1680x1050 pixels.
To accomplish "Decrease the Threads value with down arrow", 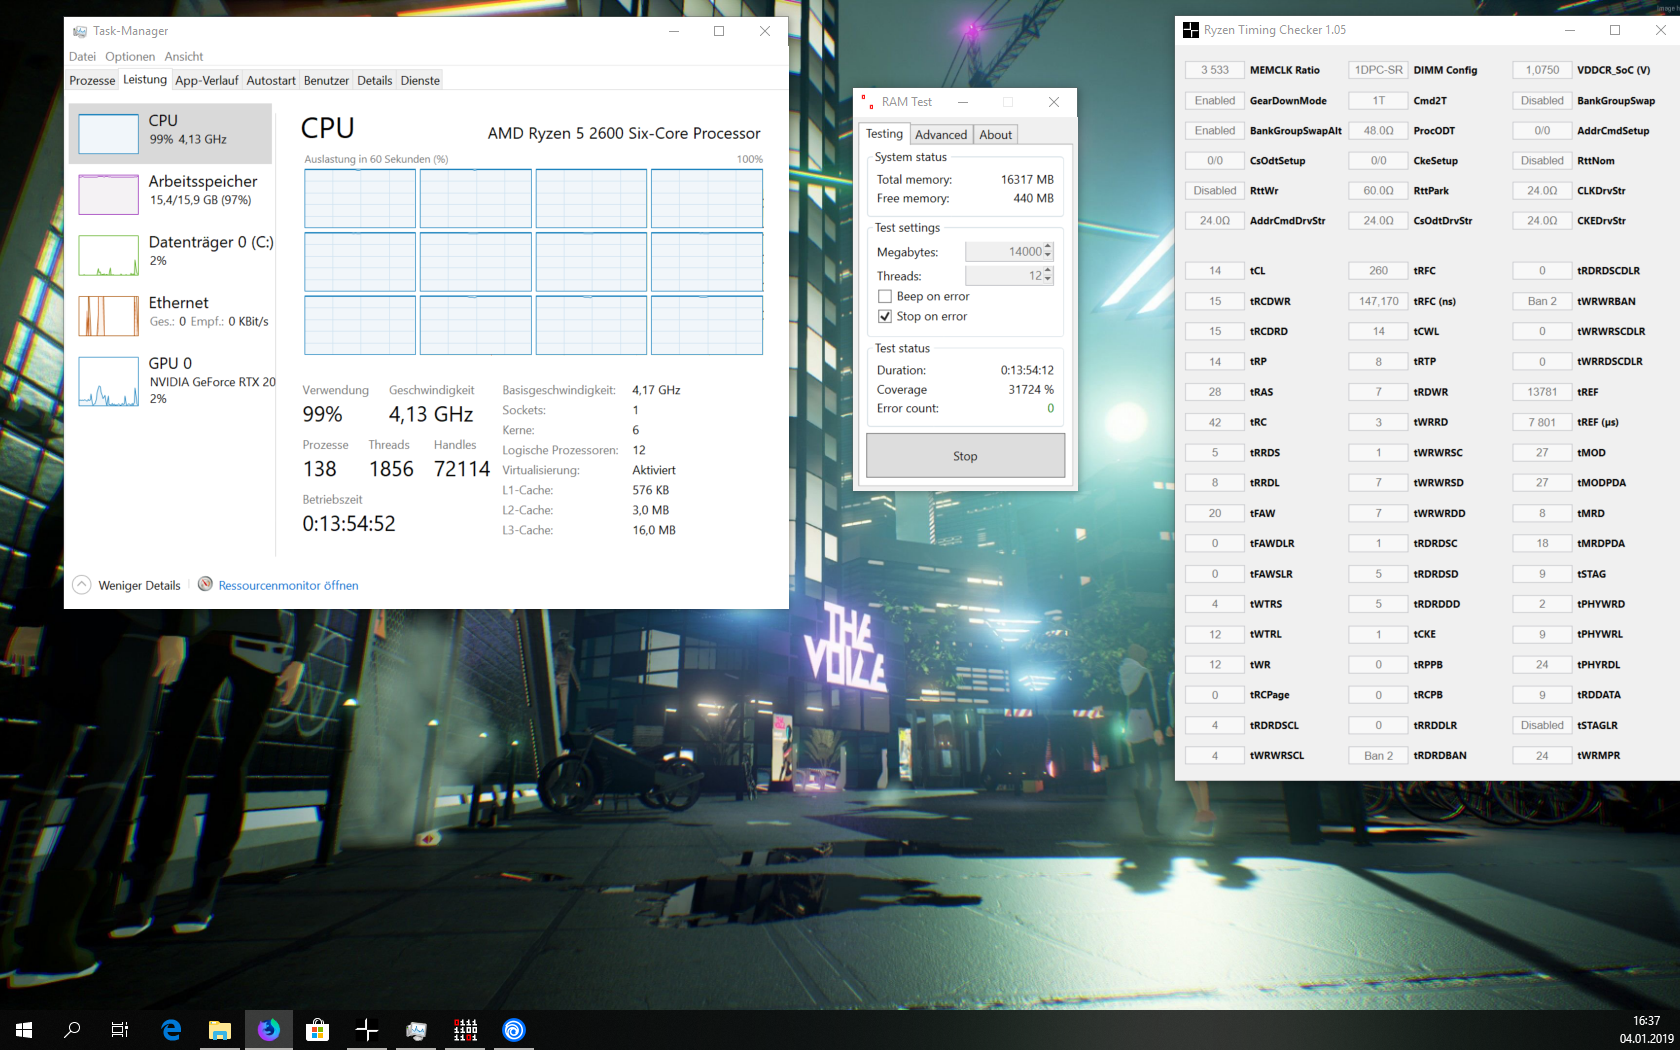I will (x=1048, y=280).
